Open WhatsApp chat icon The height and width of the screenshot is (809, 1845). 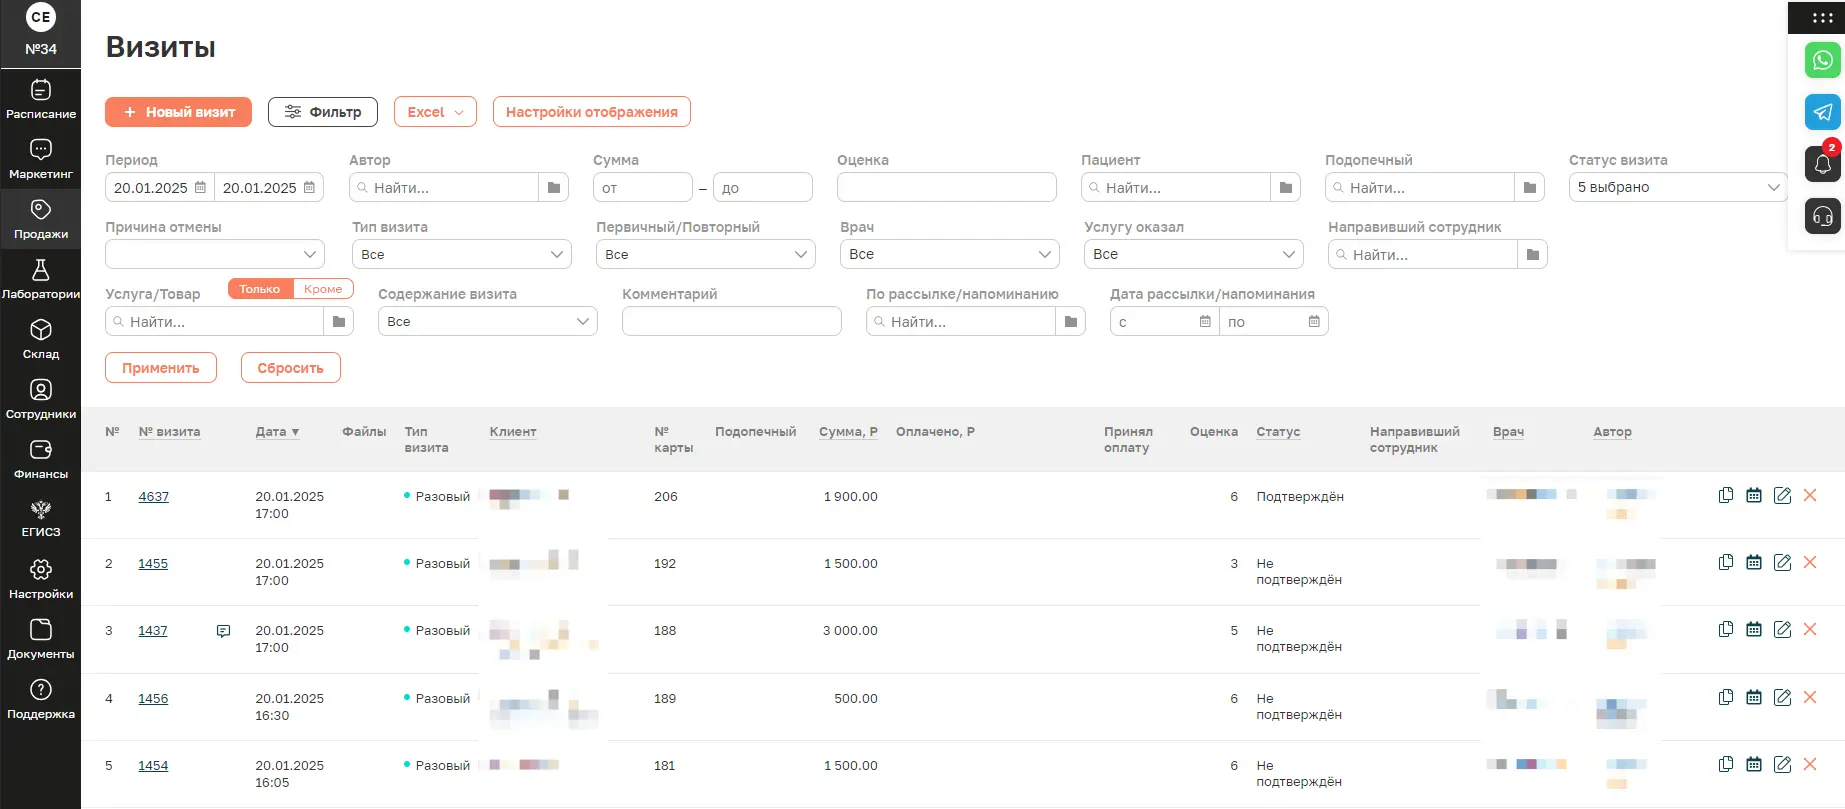coord(1822,60)
